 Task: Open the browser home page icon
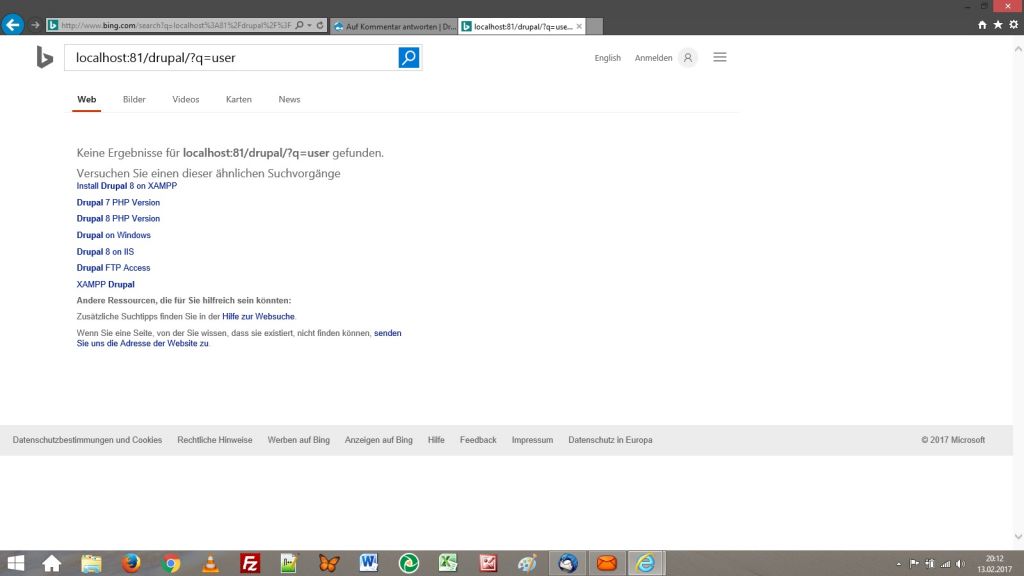point(982,25)
